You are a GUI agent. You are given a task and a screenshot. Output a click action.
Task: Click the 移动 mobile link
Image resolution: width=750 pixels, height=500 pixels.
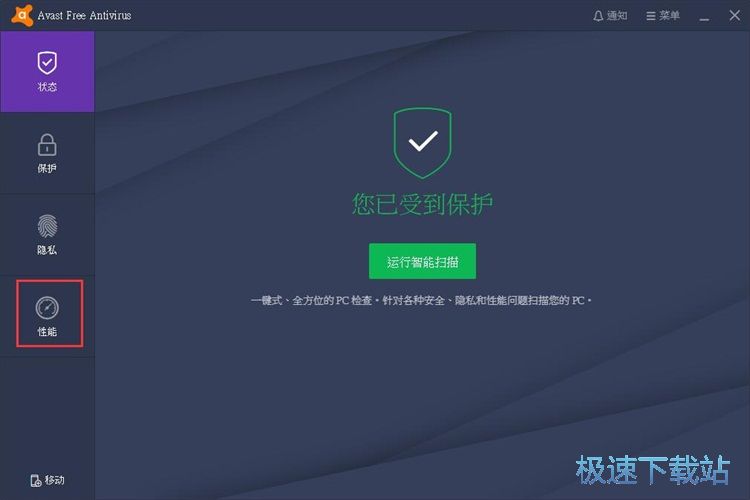point(55,480)
